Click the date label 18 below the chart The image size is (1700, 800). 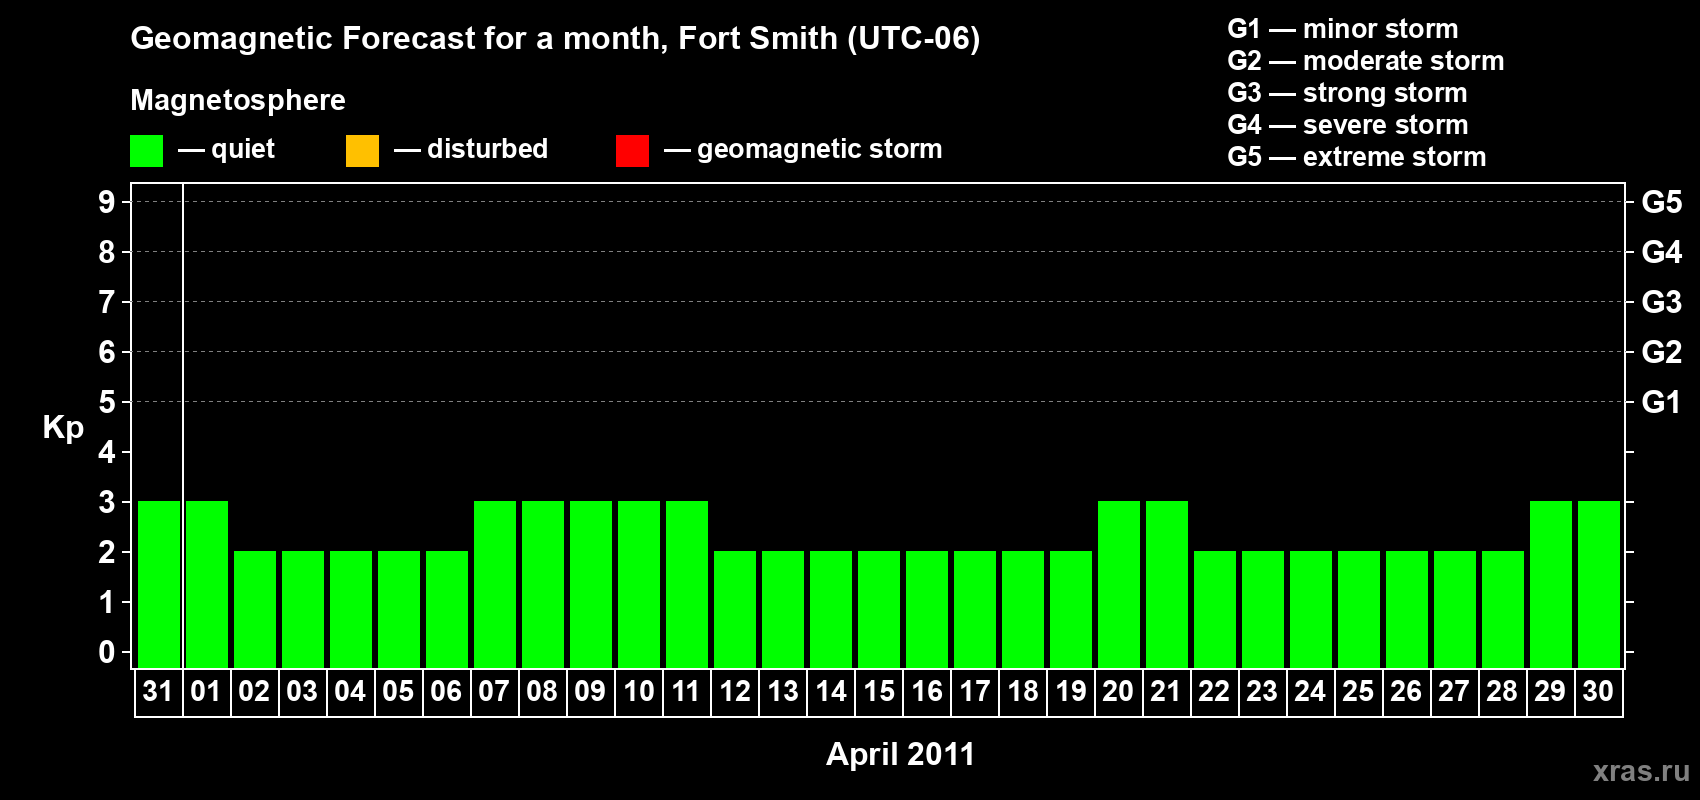tap(1022, 692)
